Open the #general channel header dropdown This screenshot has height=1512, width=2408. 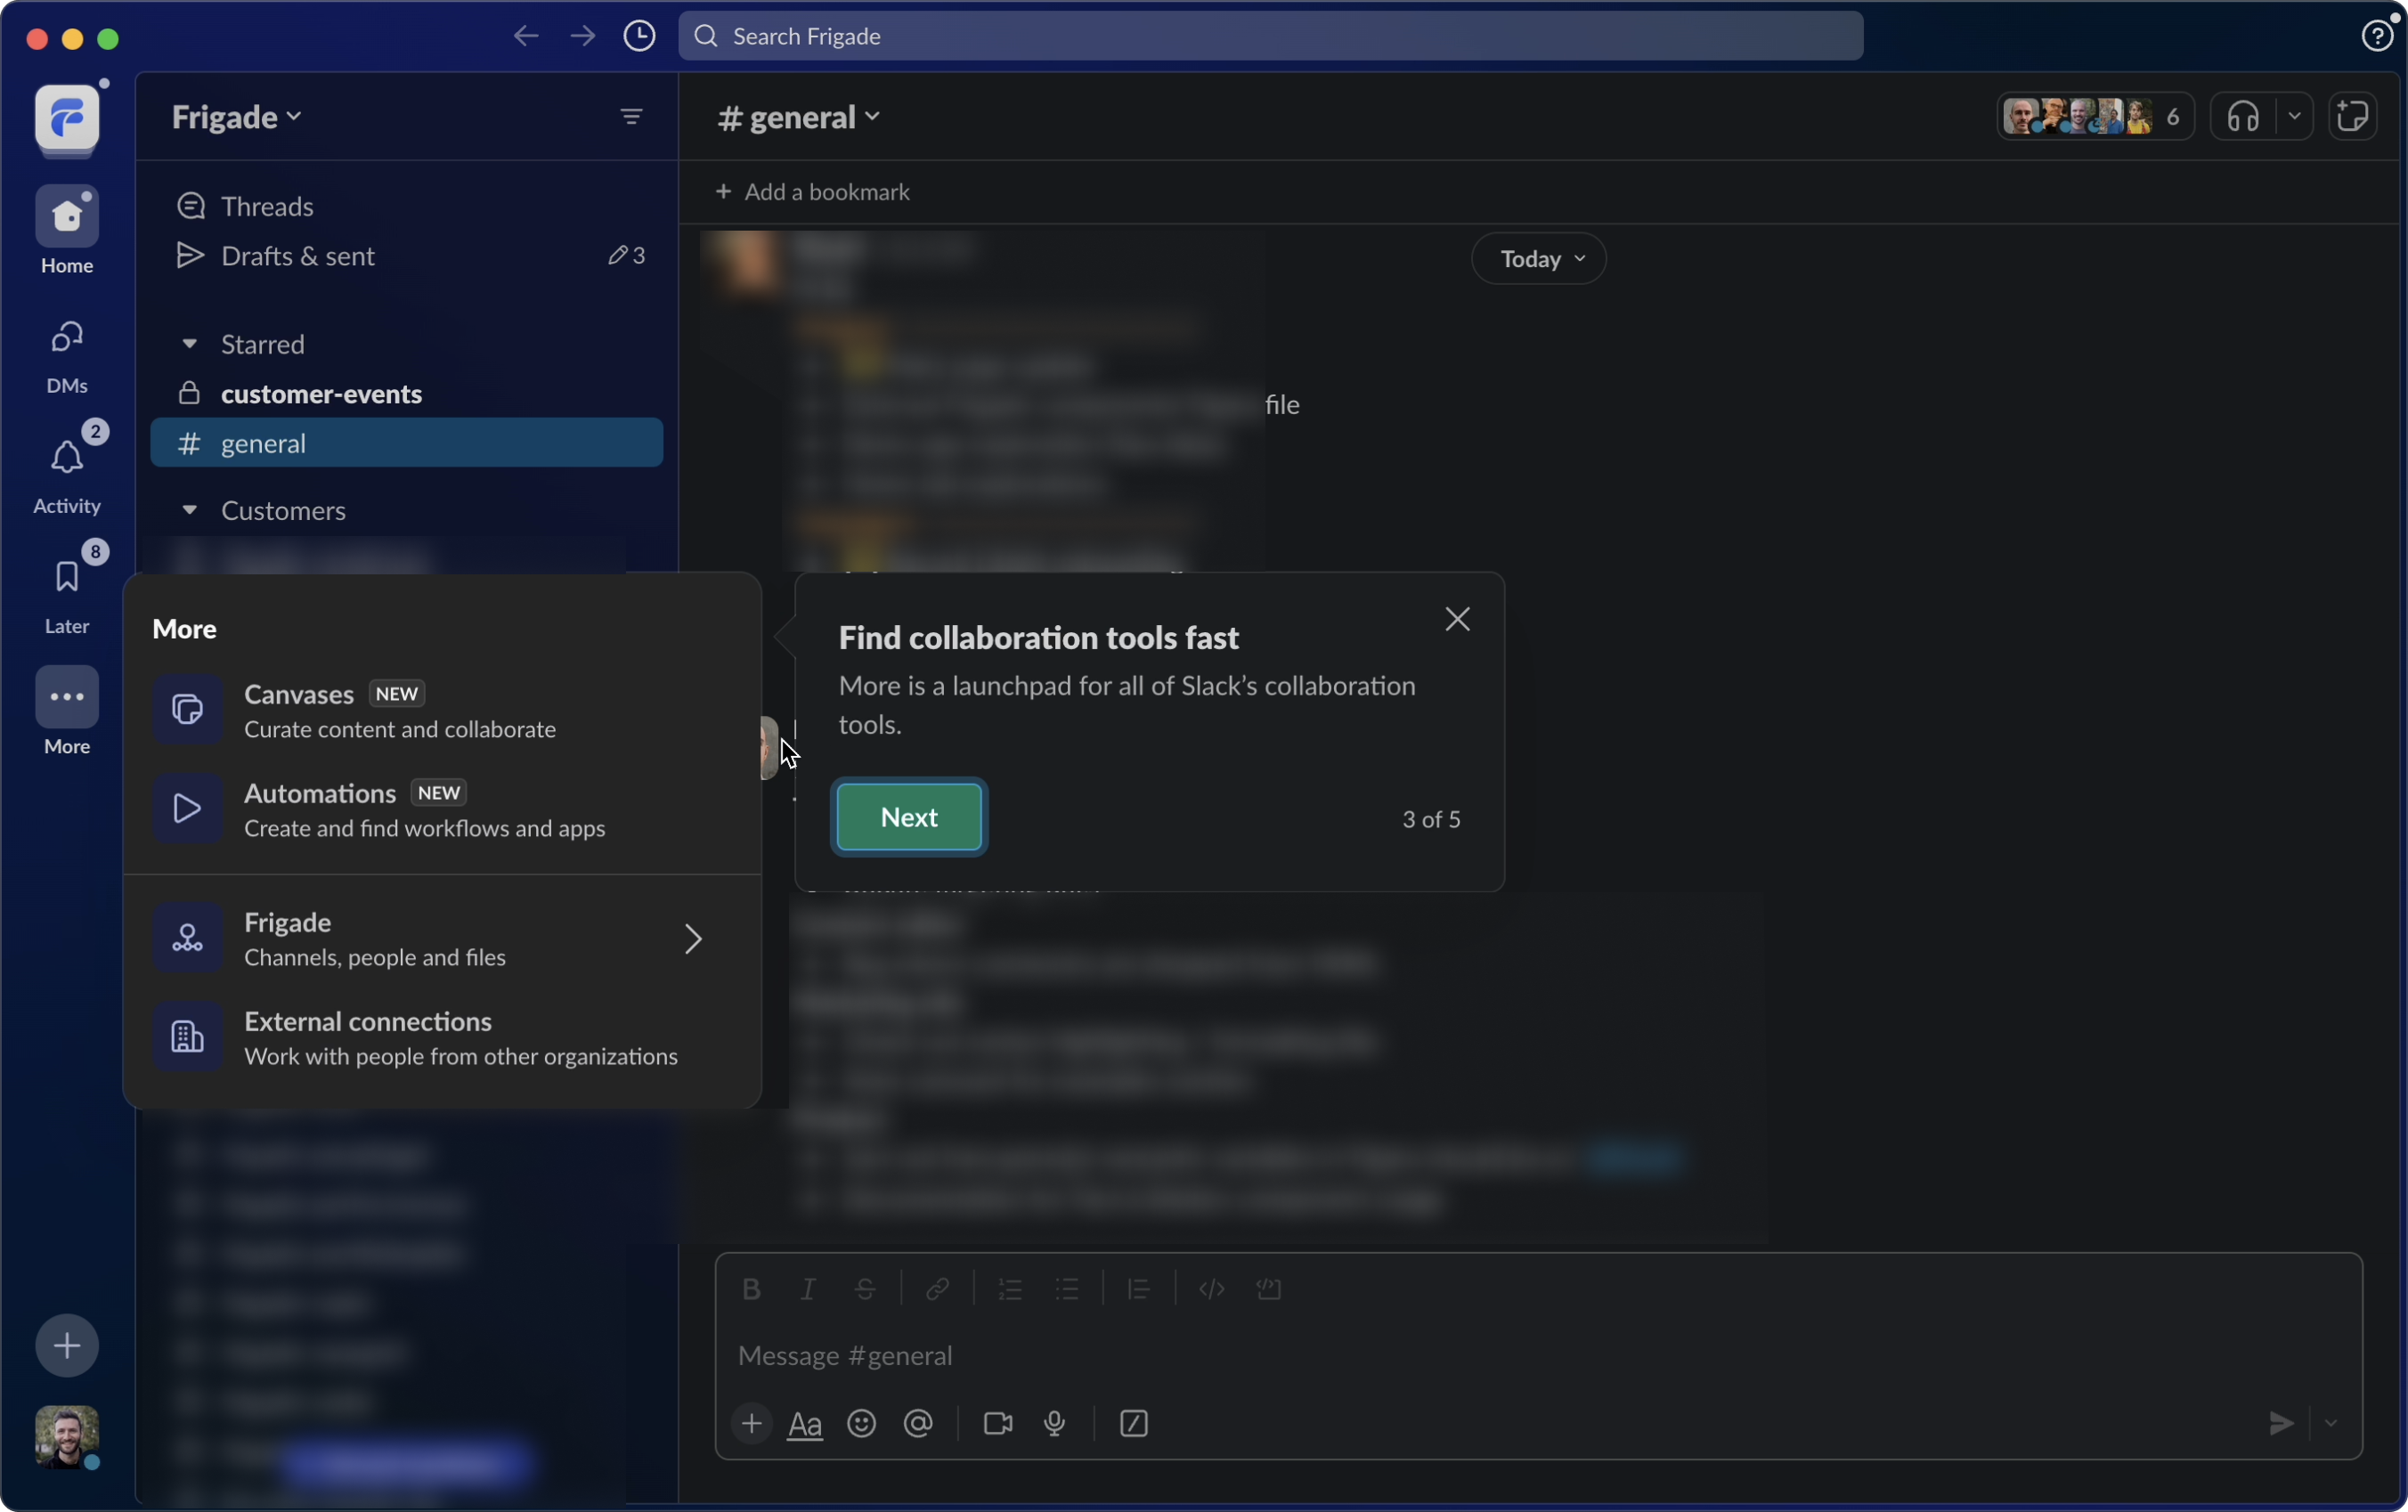click(799, 117)
